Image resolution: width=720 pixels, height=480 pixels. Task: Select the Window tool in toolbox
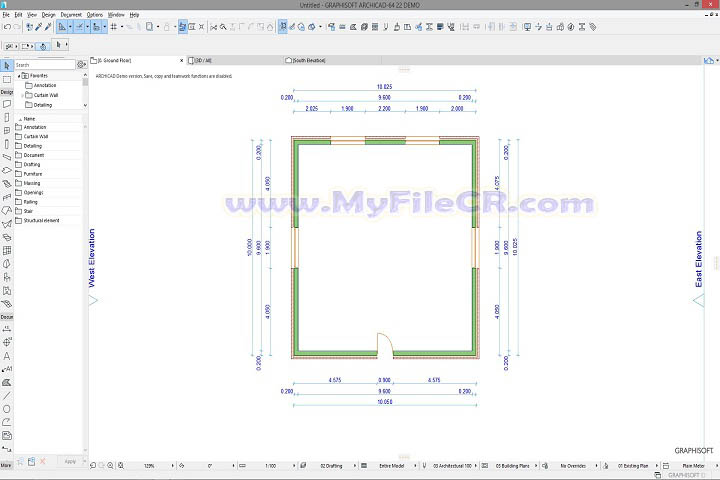[x=6, y=130]
